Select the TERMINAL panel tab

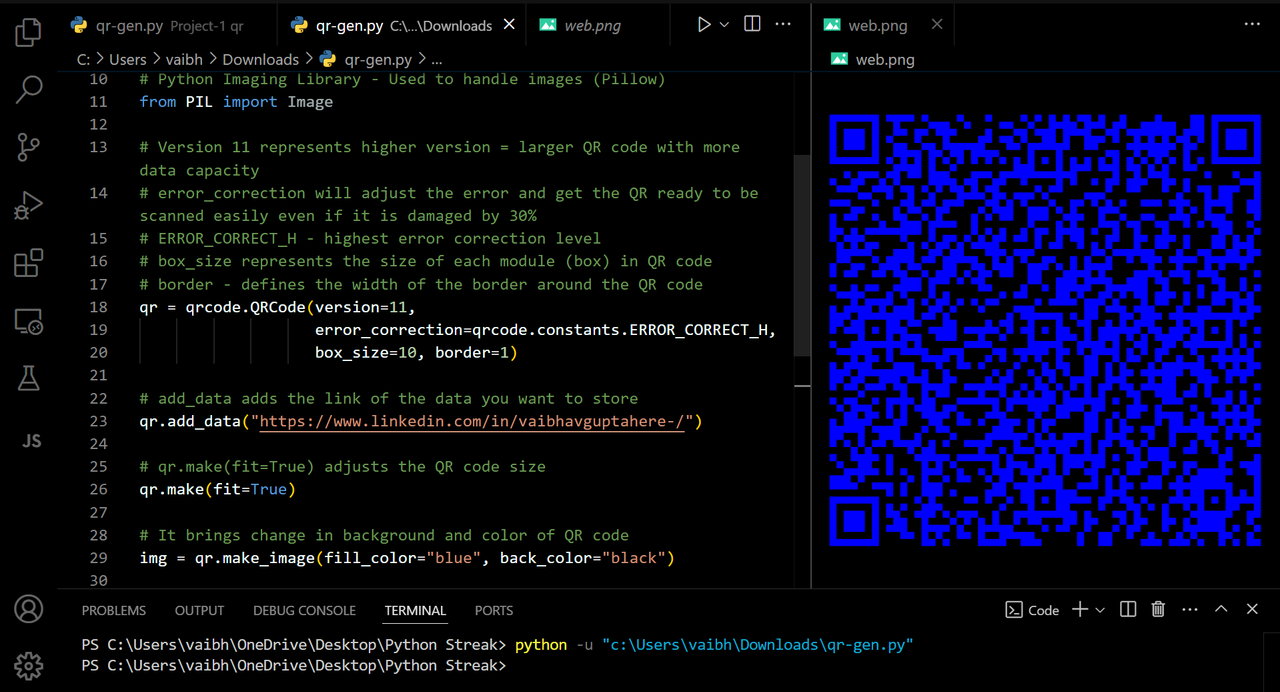click(415, 610)
